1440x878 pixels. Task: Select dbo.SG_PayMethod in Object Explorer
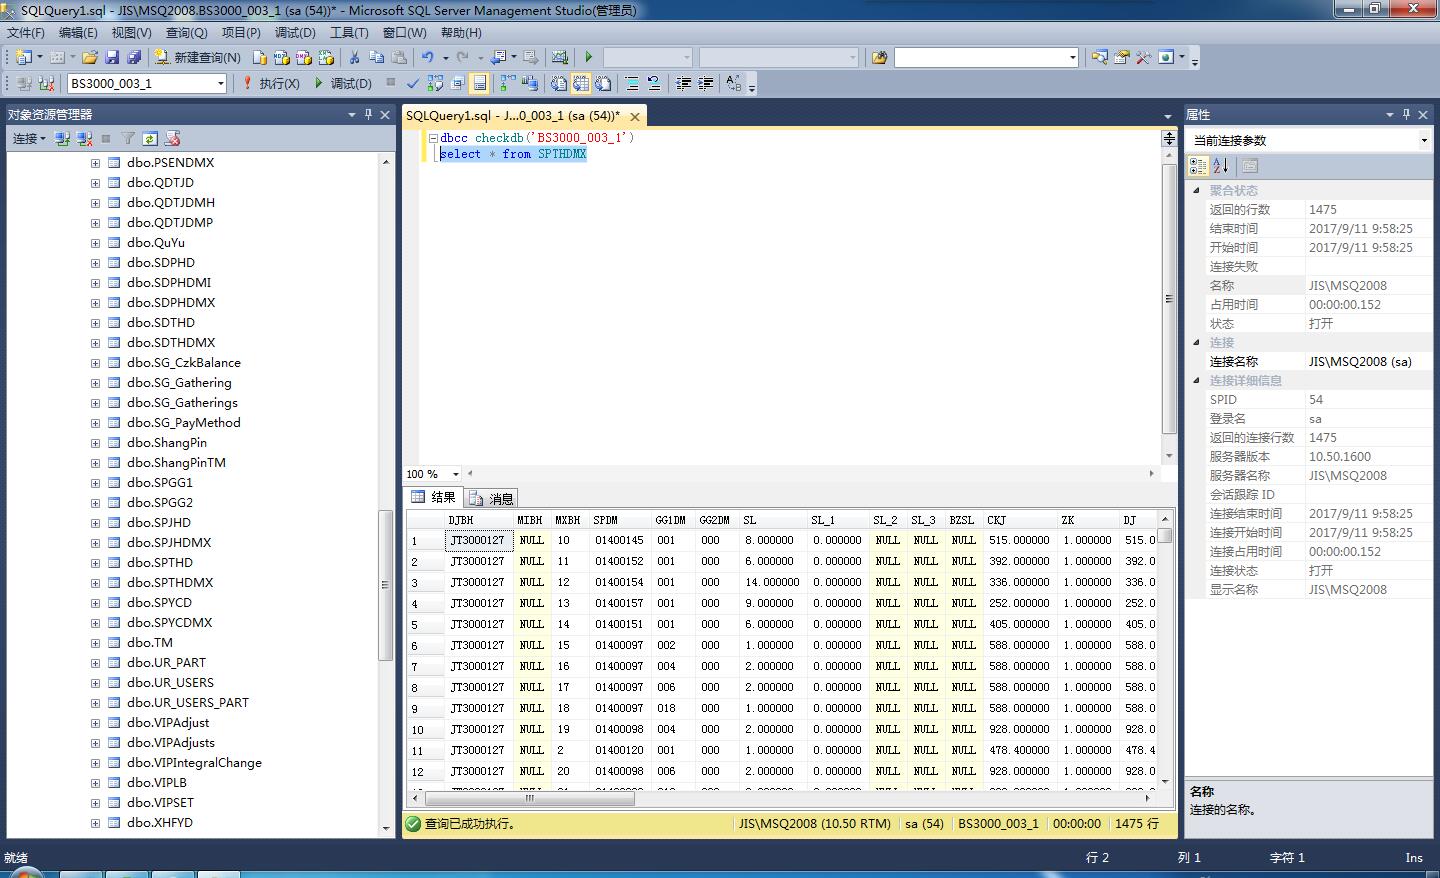click(x=184, y=423)
